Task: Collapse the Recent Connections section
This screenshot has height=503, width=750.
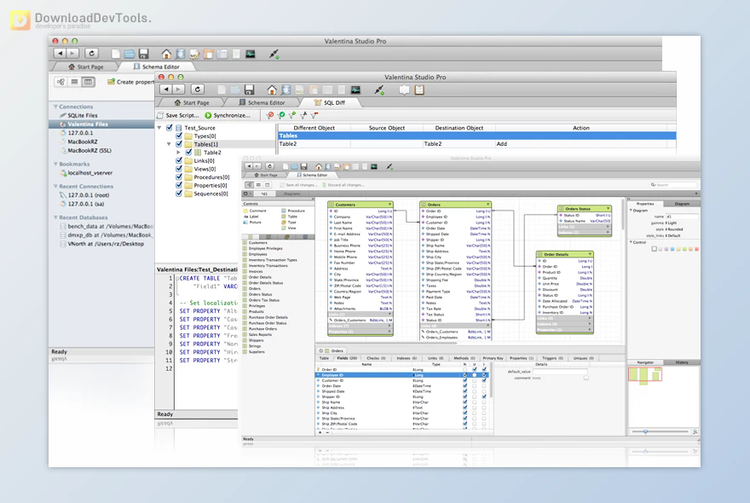Action: (x=55, y=186)
